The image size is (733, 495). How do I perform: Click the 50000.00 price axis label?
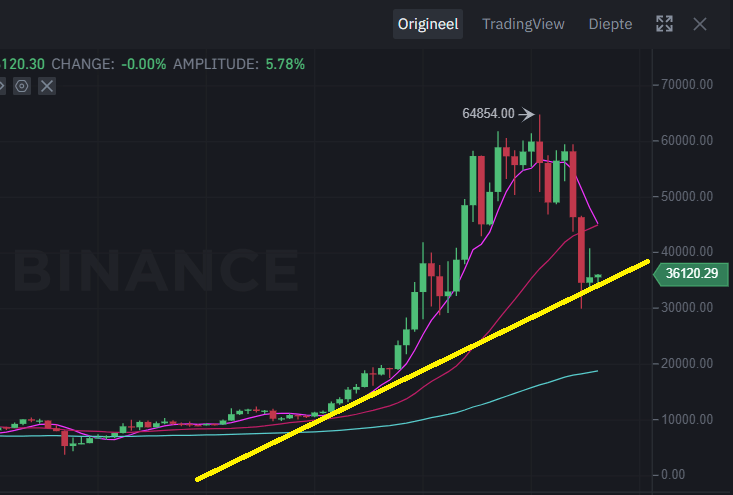tap(687, 196)
